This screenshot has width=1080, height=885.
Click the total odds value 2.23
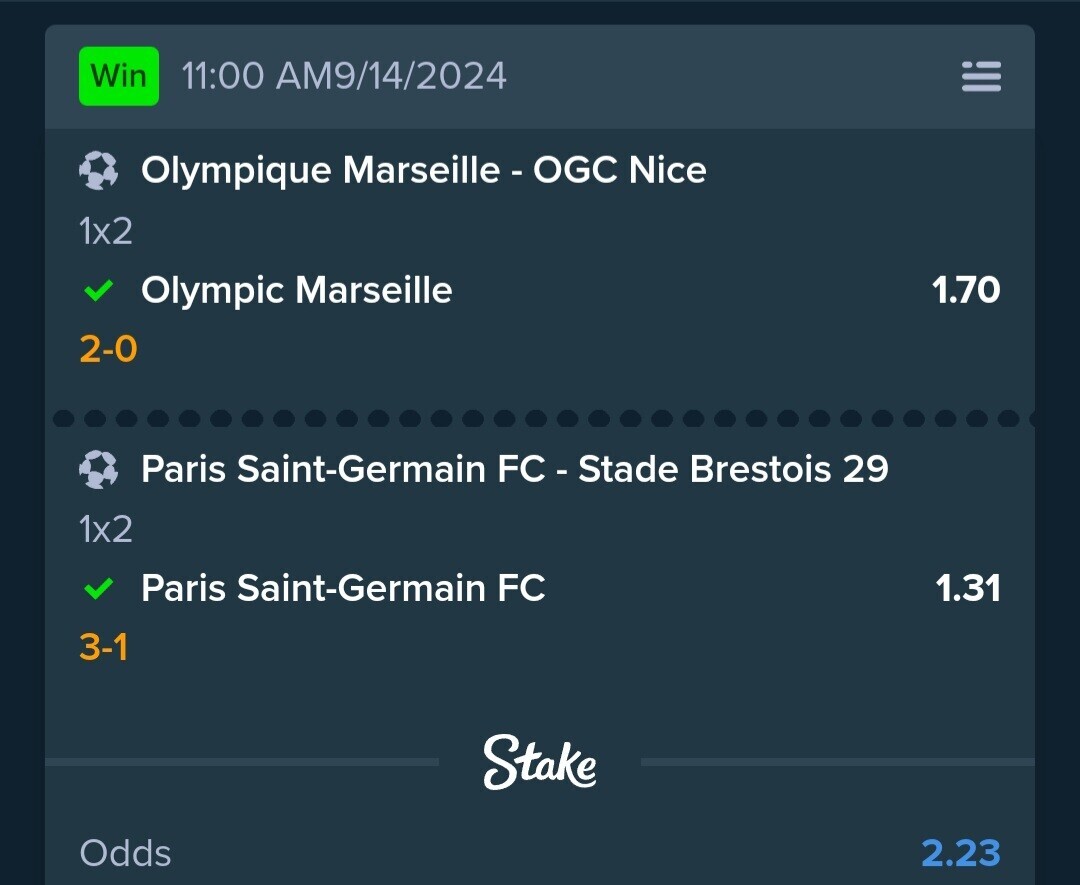[x=961, y=853]
